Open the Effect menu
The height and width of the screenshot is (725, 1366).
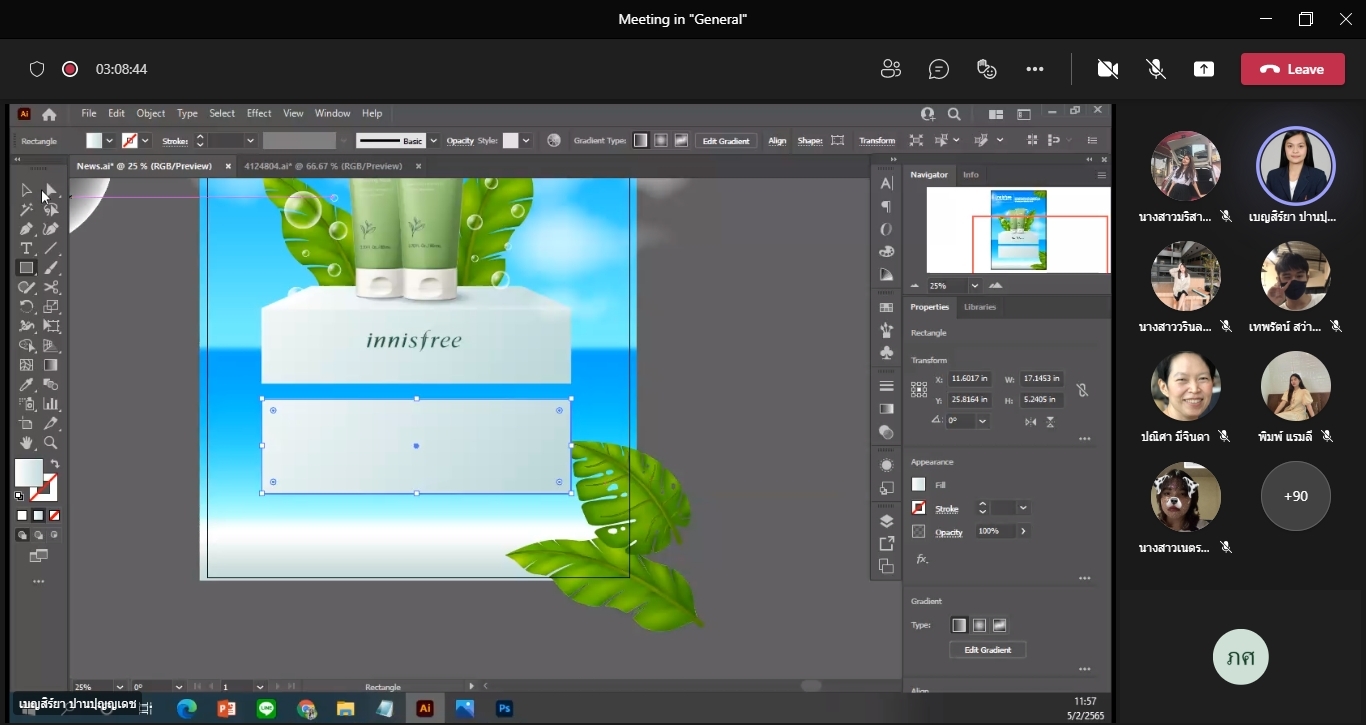point(259,114)
